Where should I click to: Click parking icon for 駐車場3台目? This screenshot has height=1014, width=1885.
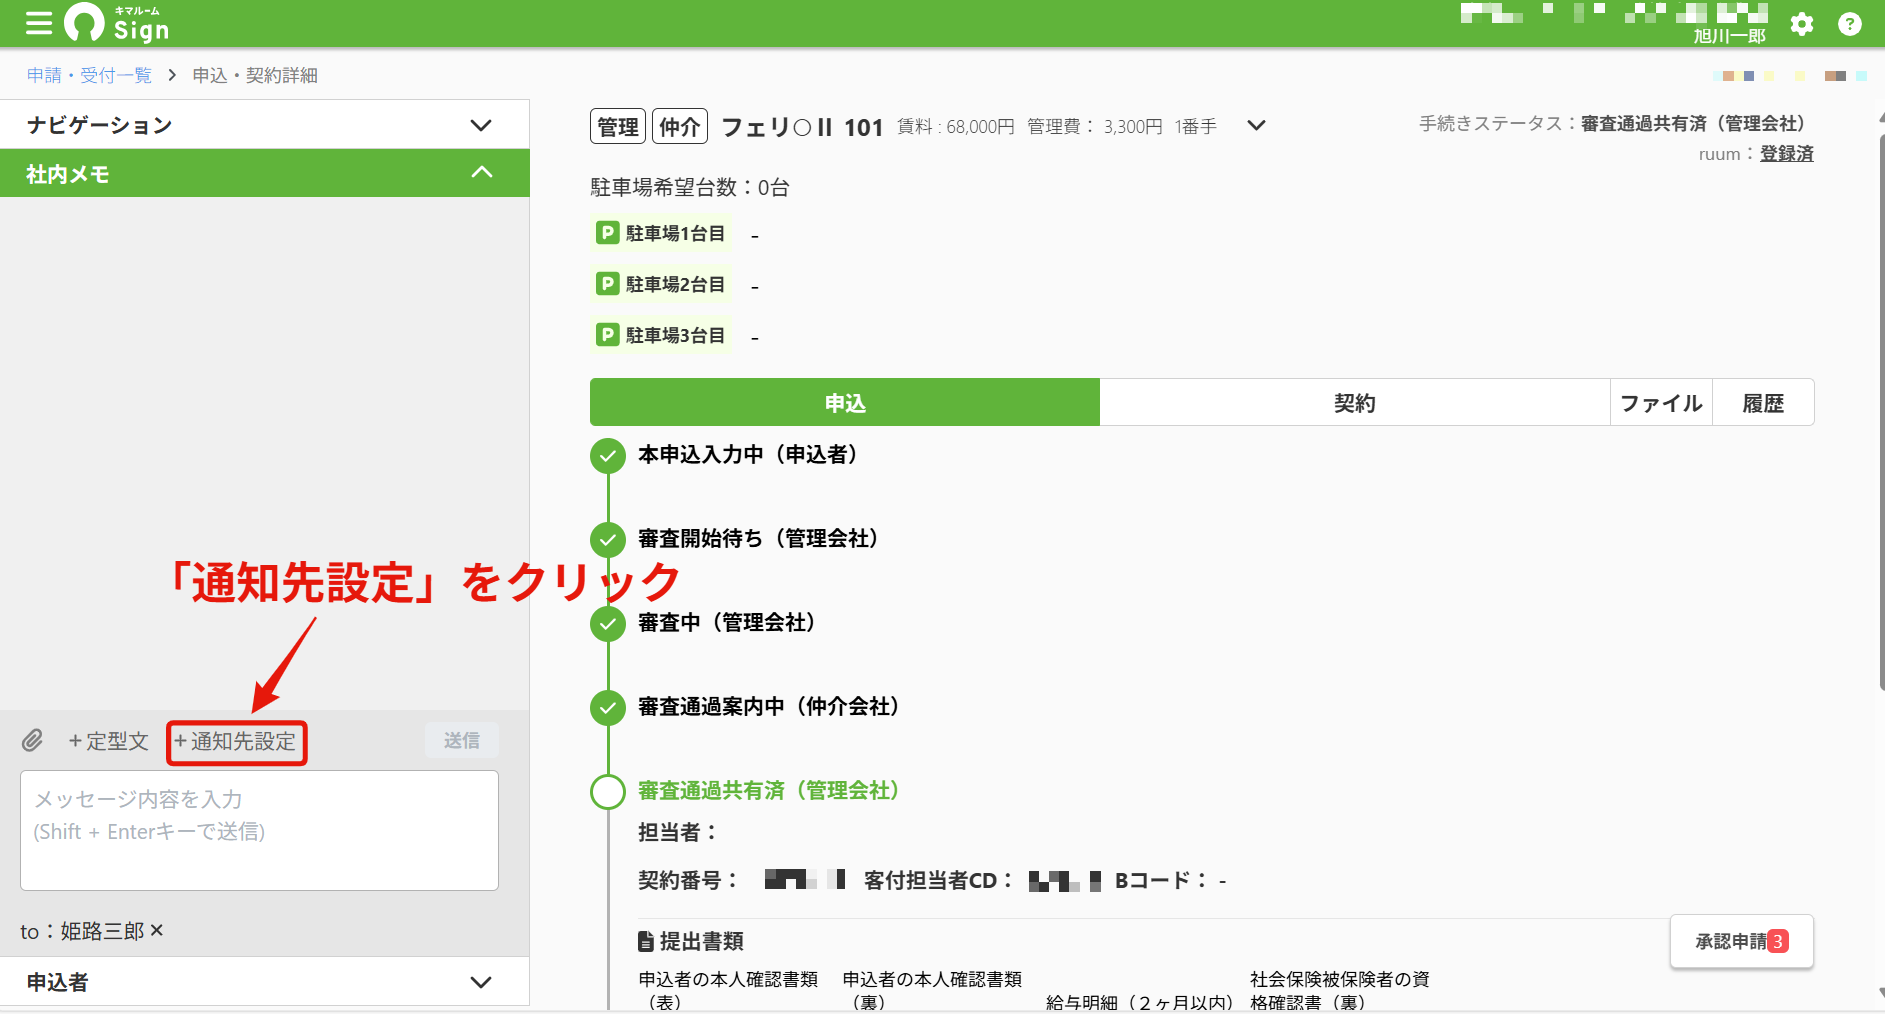pos(607,335)
